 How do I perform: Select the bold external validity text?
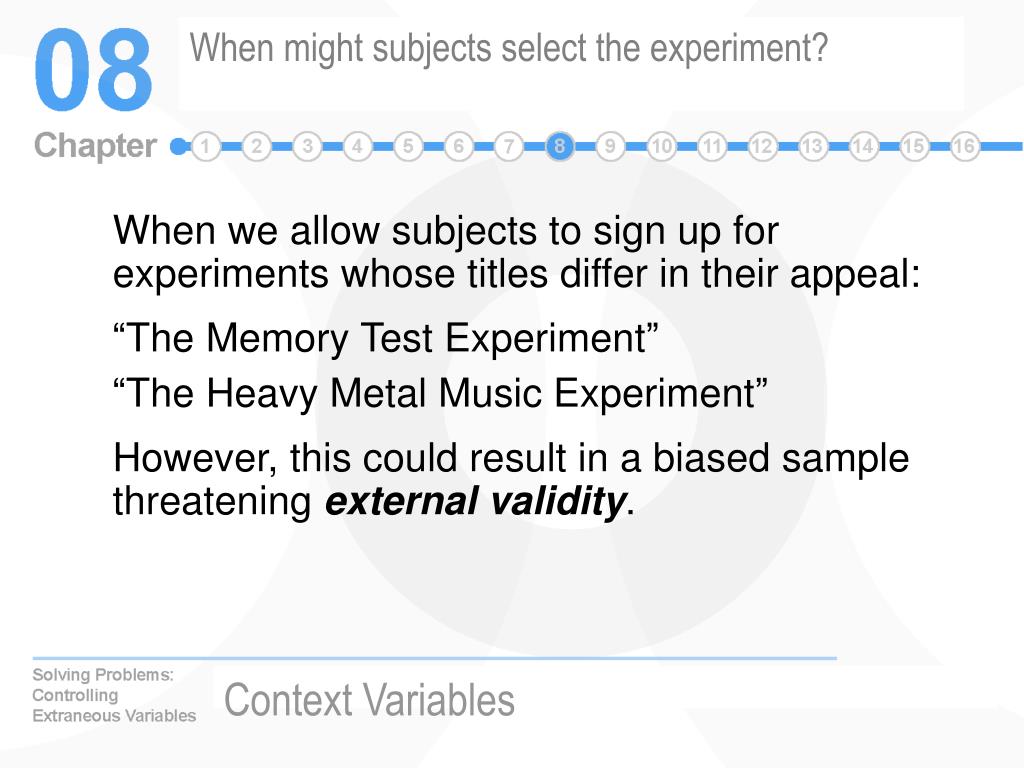pos(475,502)
